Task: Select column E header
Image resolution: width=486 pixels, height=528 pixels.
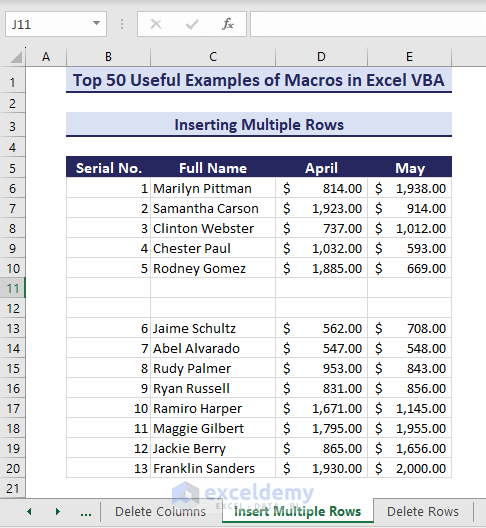Action: click(x=409, y=57)
